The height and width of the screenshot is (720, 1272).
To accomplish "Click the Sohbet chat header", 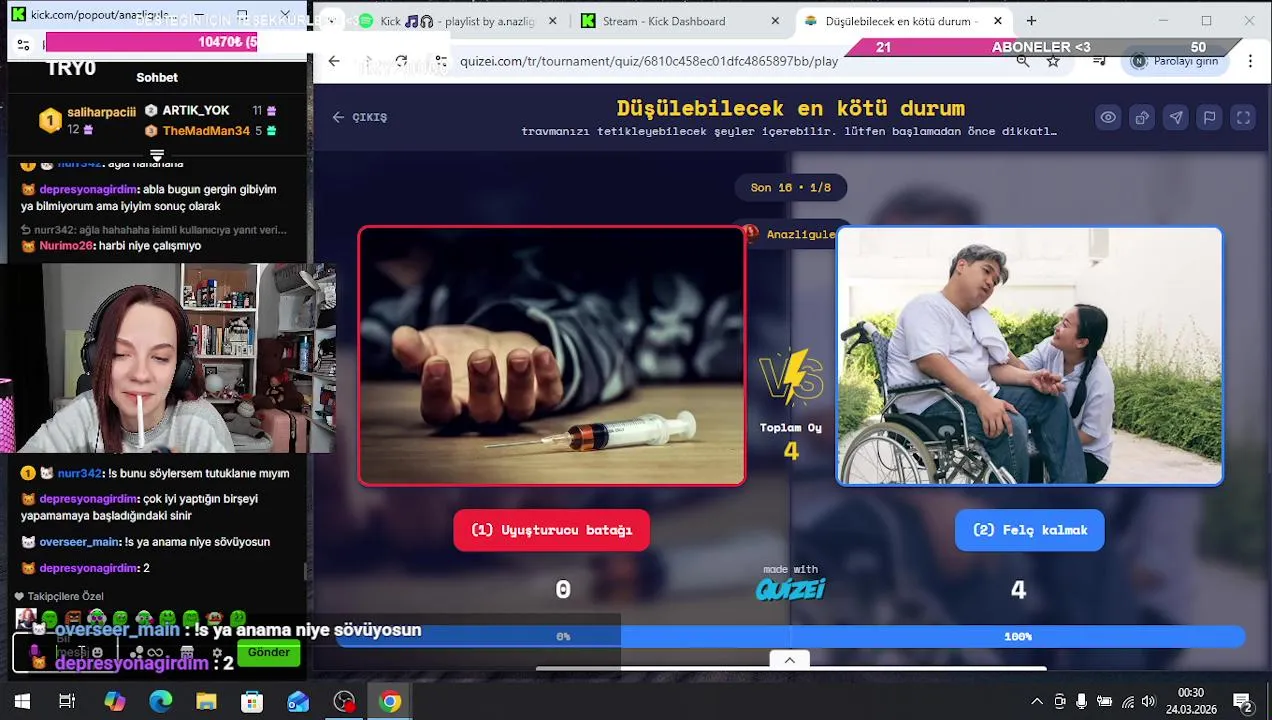I will point(157,77).
